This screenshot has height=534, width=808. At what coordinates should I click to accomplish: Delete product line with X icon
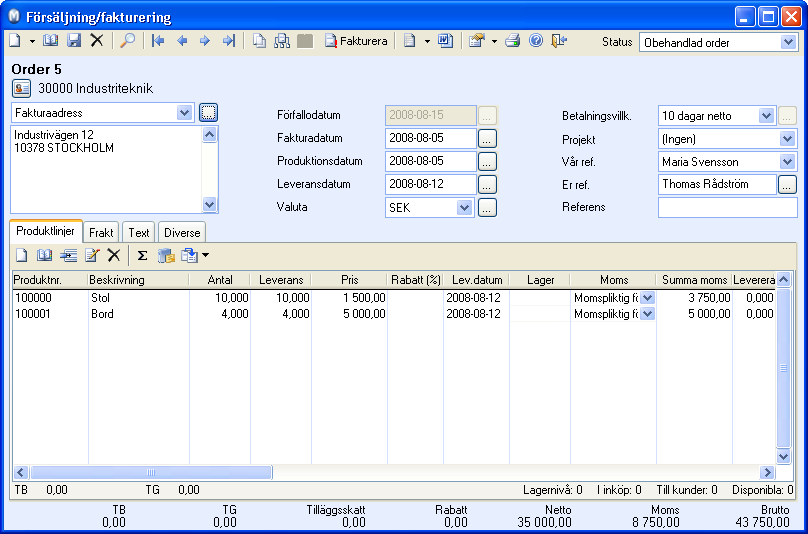click(113, 255)
